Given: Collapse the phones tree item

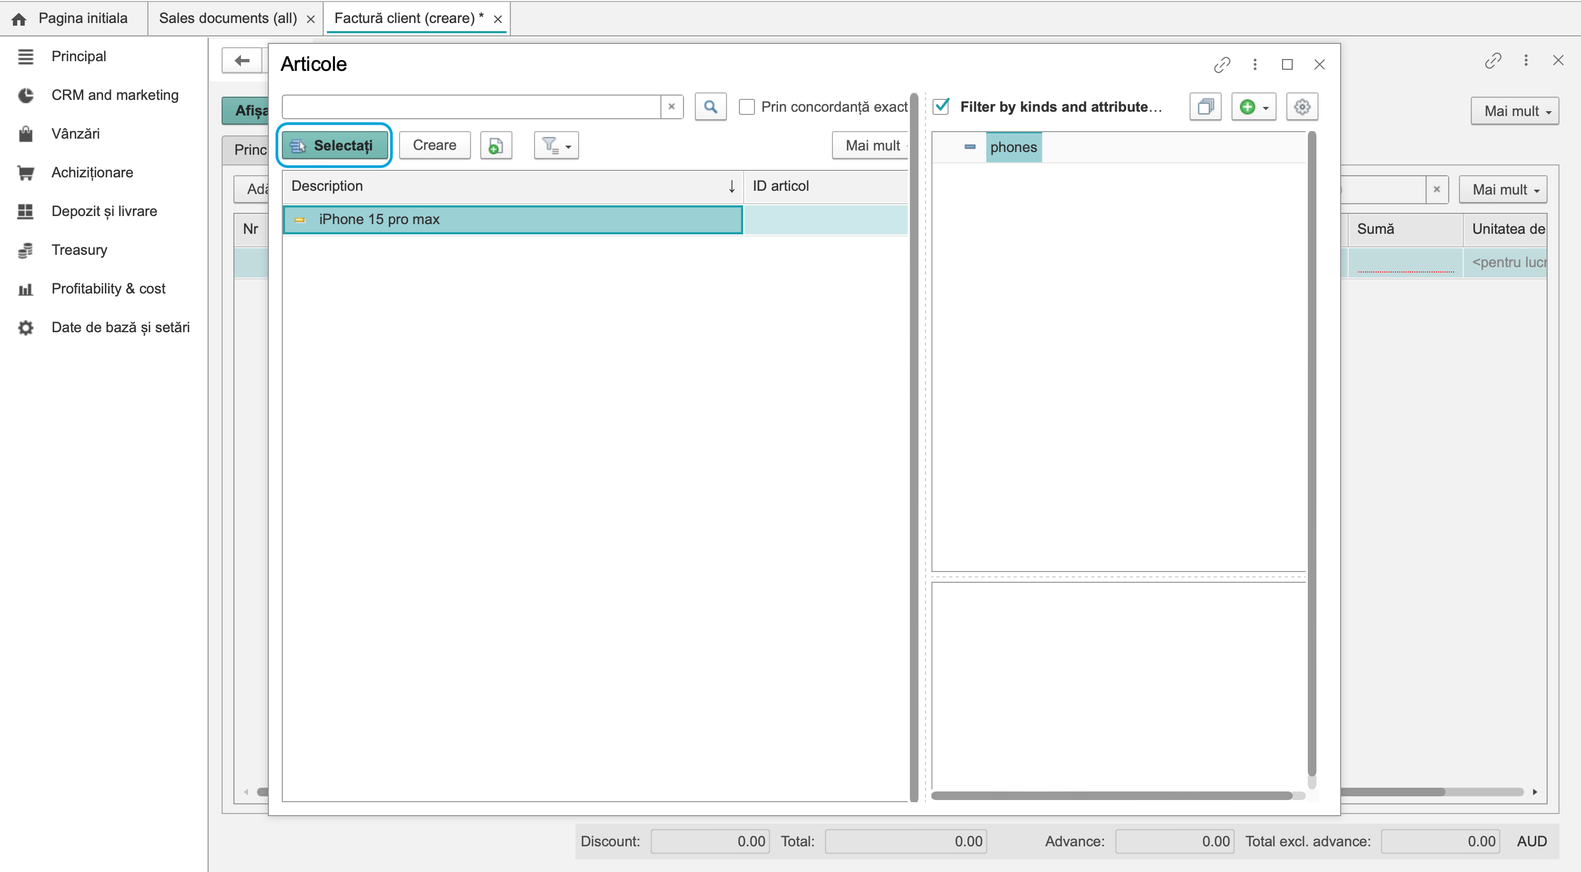Looking at the screenshot, I should coord(969,147).
